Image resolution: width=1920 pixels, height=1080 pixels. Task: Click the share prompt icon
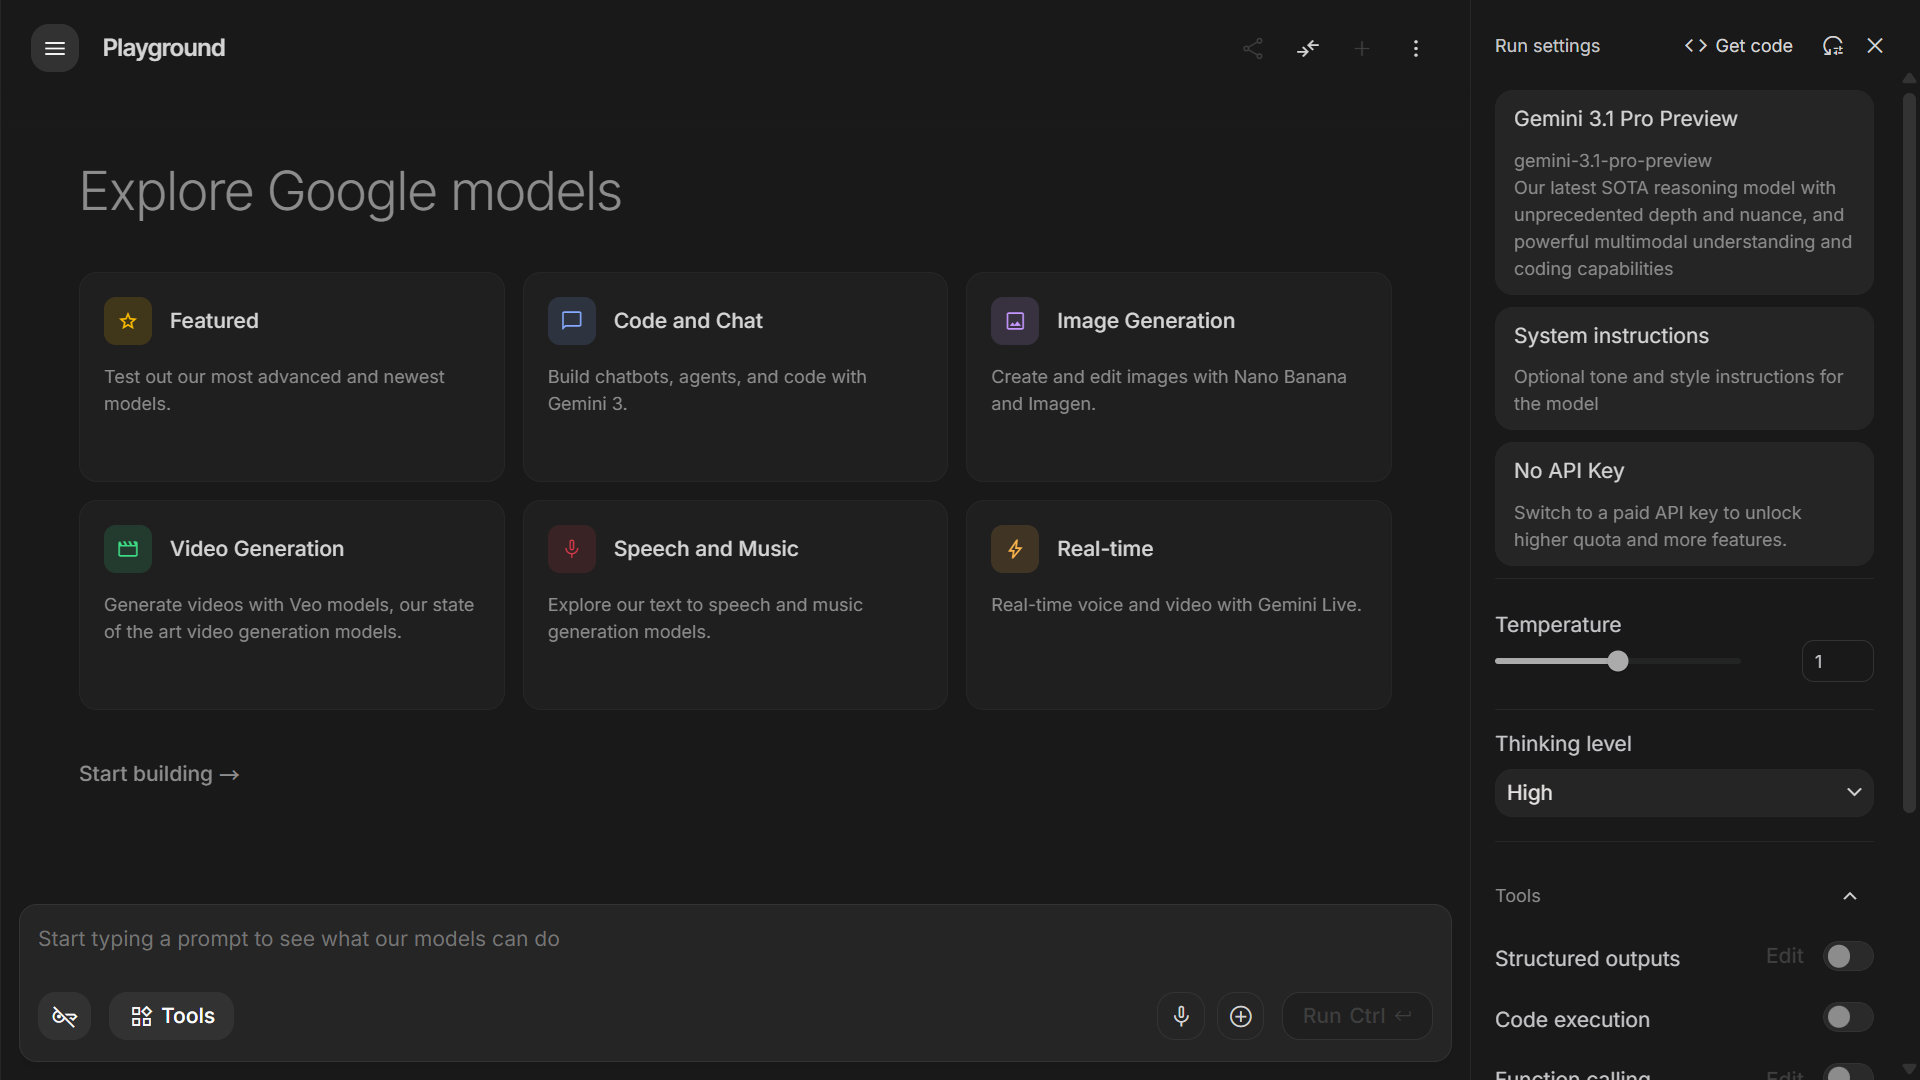tap(1253, 48)
